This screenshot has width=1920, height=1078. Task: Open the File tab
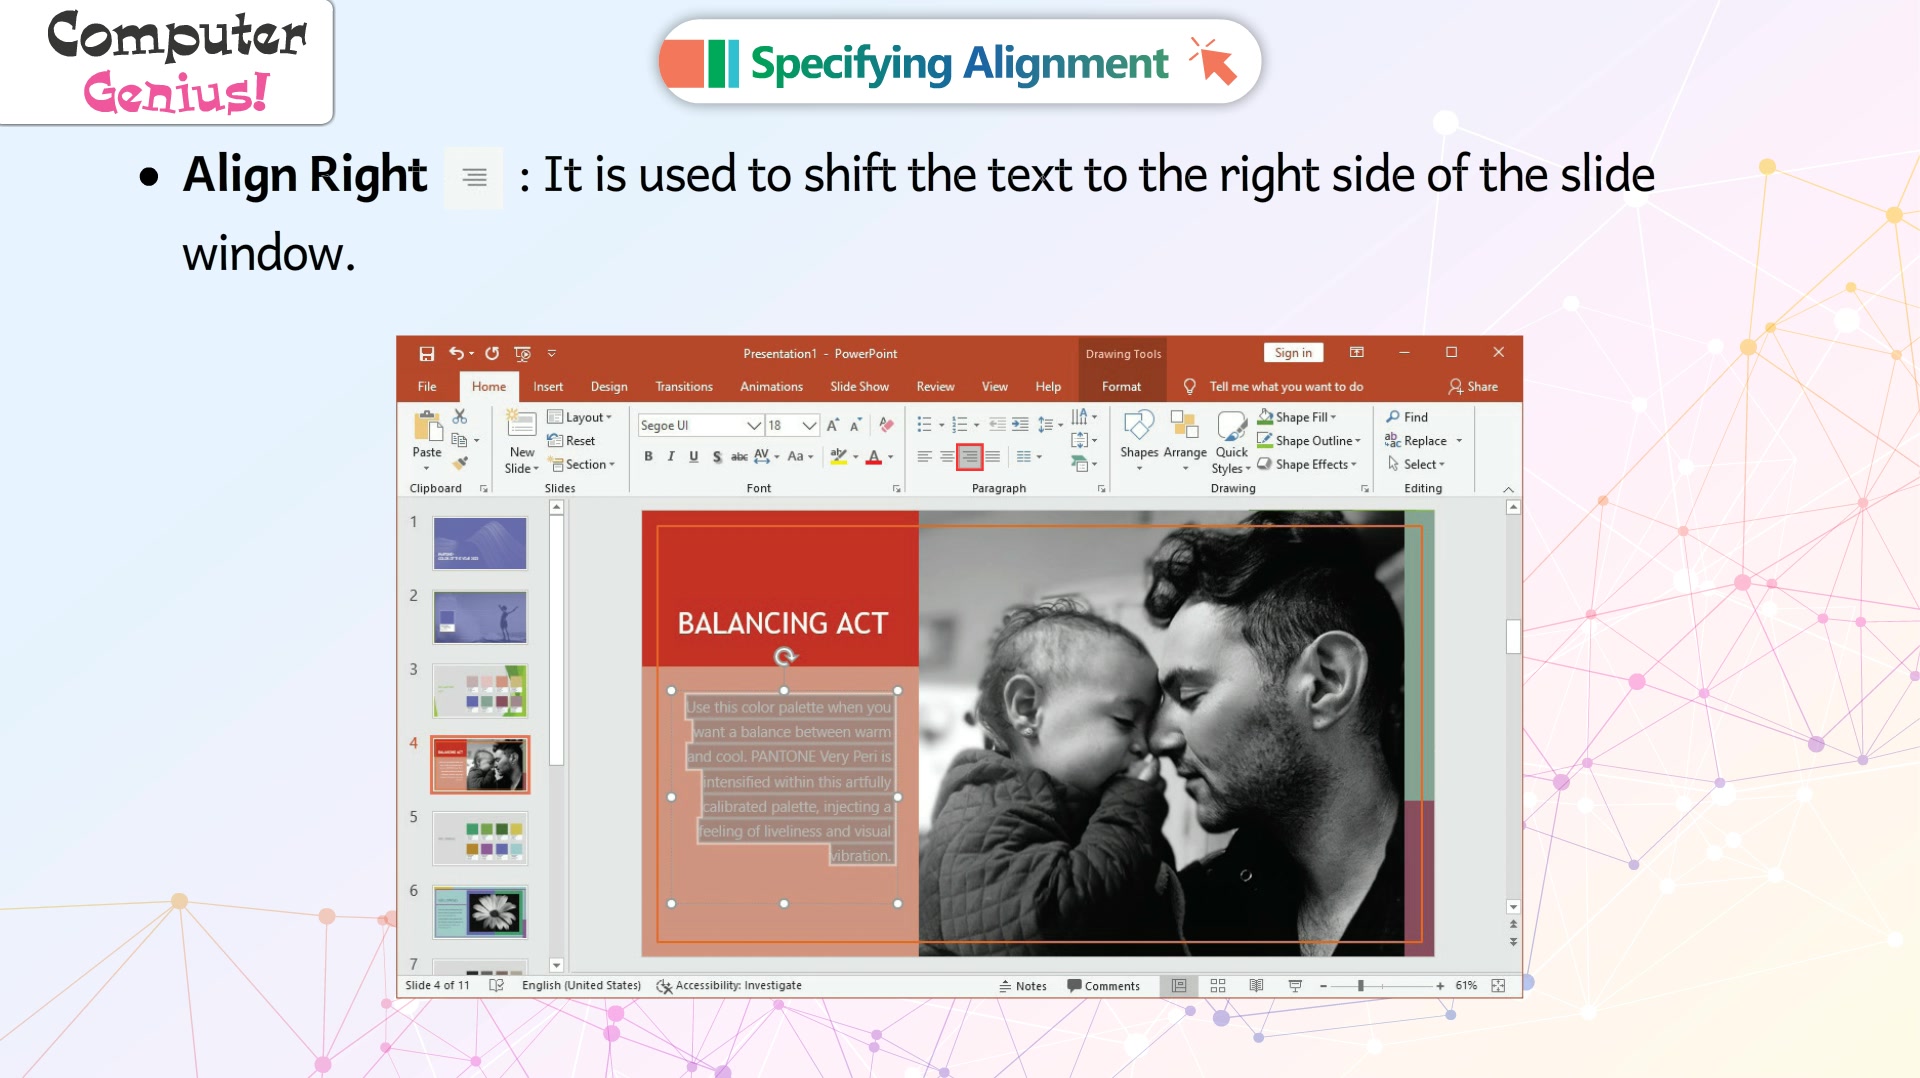tap(427, 386)
